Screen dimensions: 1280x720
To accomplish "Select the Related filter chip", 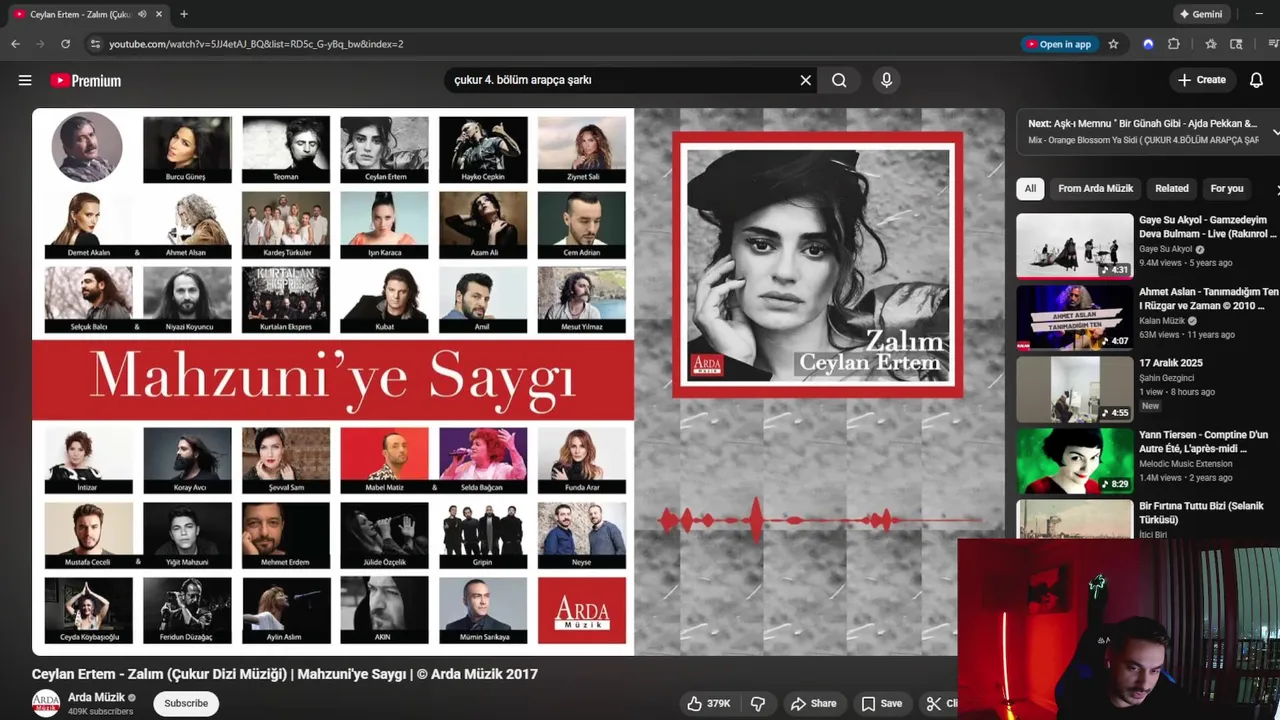I will [1172, 188].
